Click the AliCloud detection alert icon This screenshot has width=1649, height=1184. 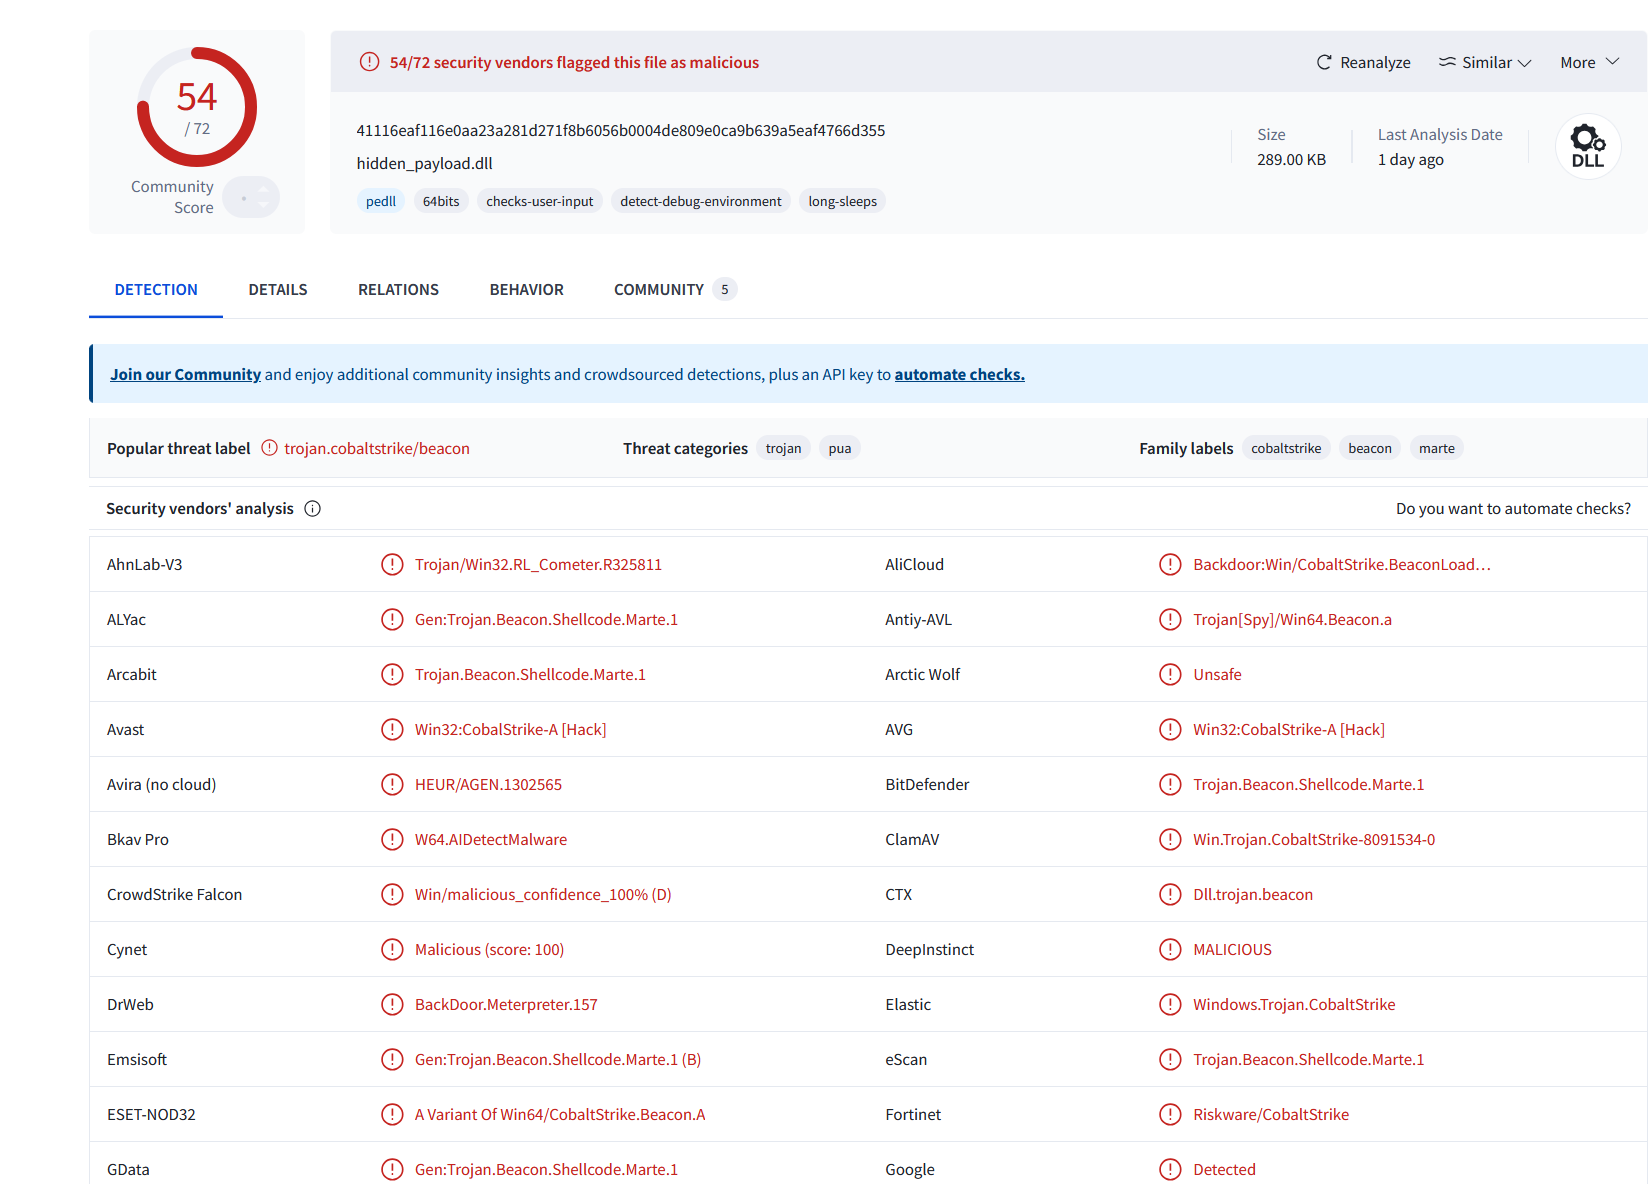coord(1170,564)
